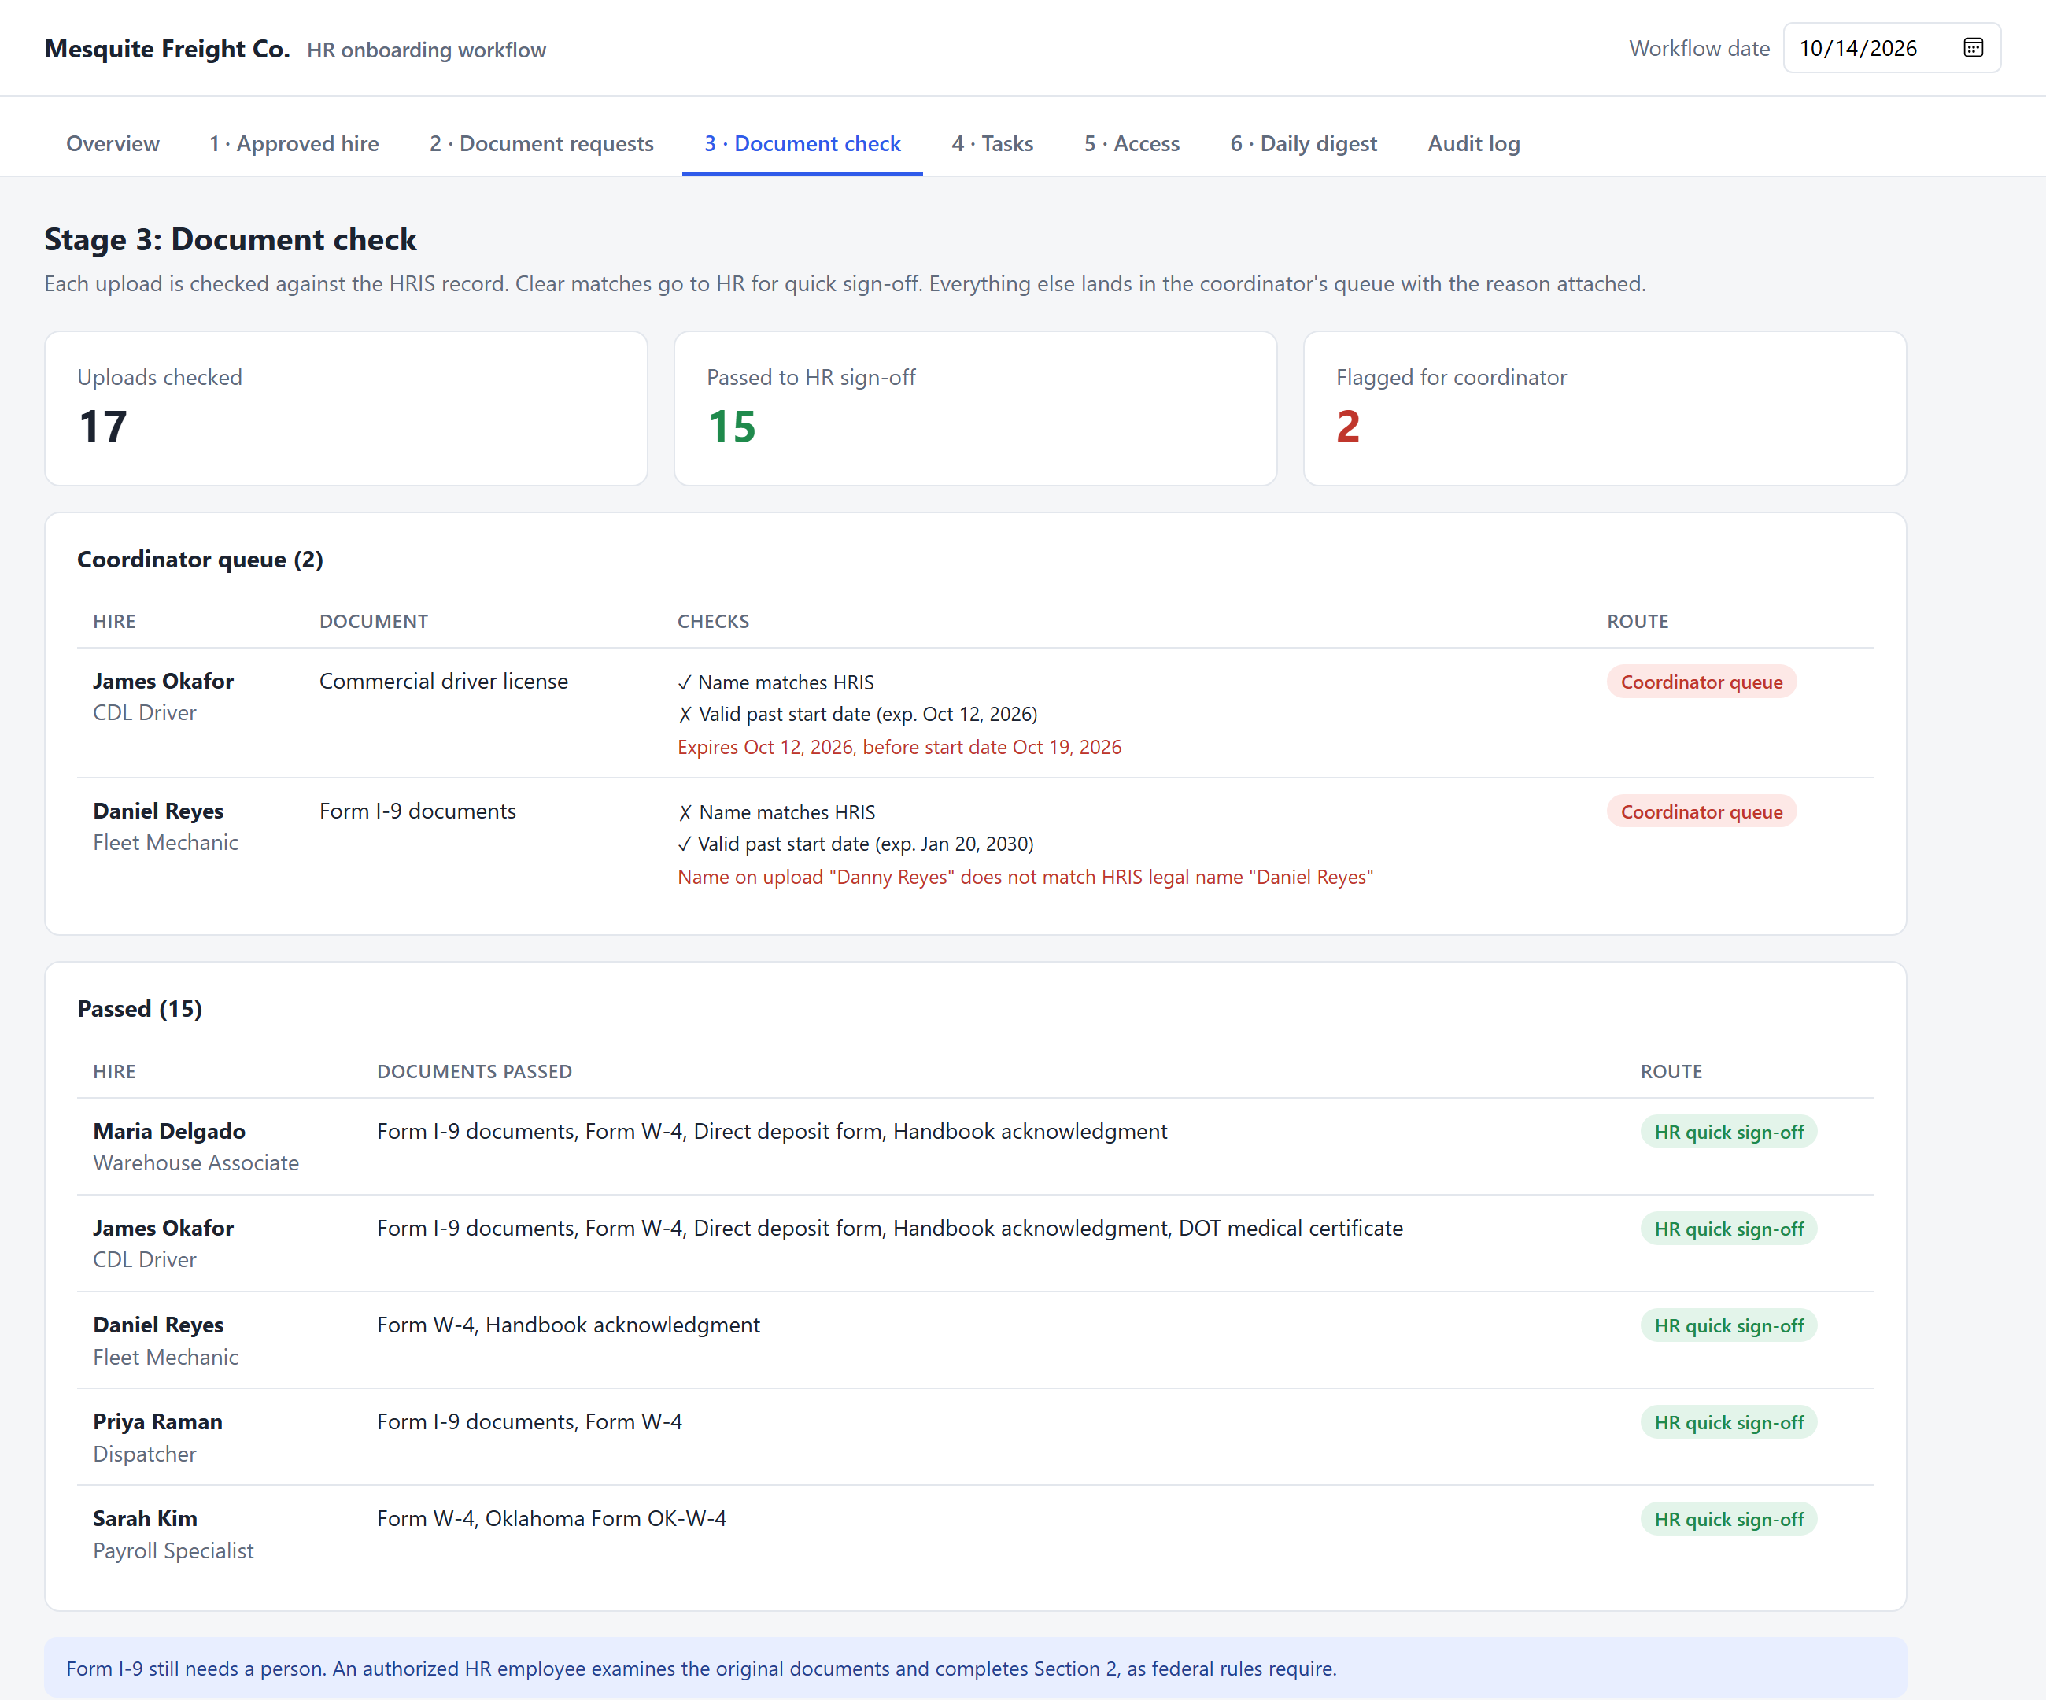Click HR quick sign-off badge for Maria Delgado
Image resolution: width=2046 pixels, height=1700 pixels.
pos(1728,1132)
